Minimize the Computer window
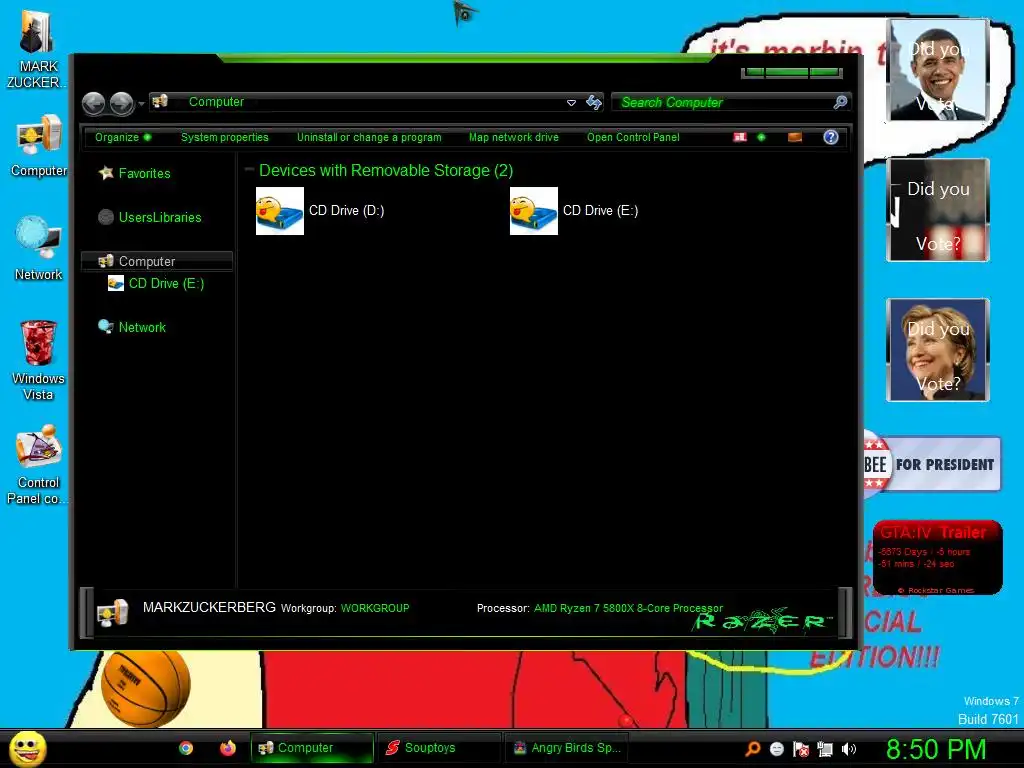 tap(754, 72)
